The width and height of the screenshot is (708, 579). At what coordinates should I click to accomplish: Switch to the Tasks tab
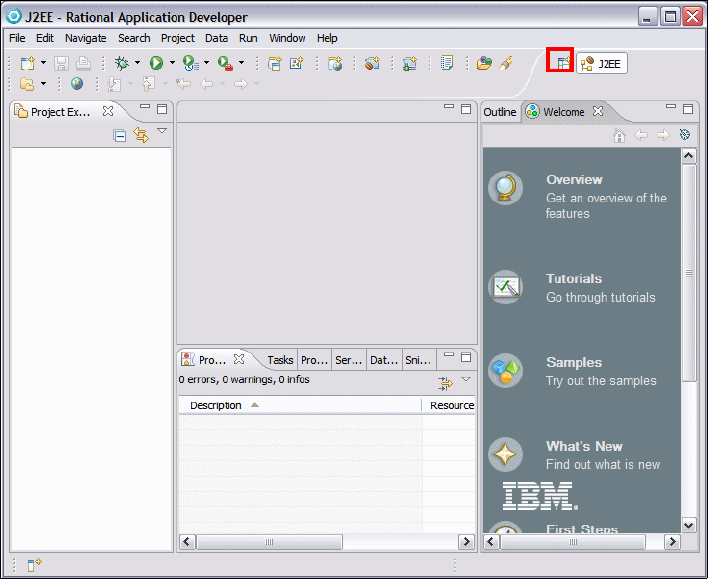[x=280, y=360]
